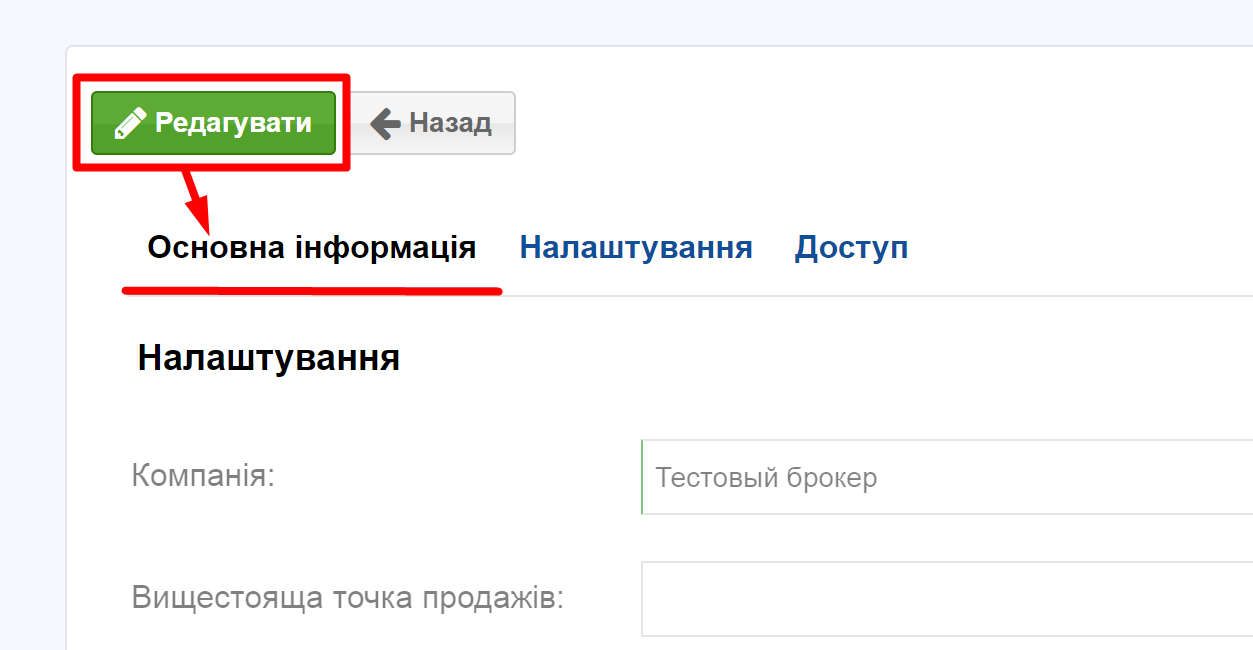The image size is (1253, 650).
Task: Click the left arrow icon on Назад
Action: click(x=385, y=123)
